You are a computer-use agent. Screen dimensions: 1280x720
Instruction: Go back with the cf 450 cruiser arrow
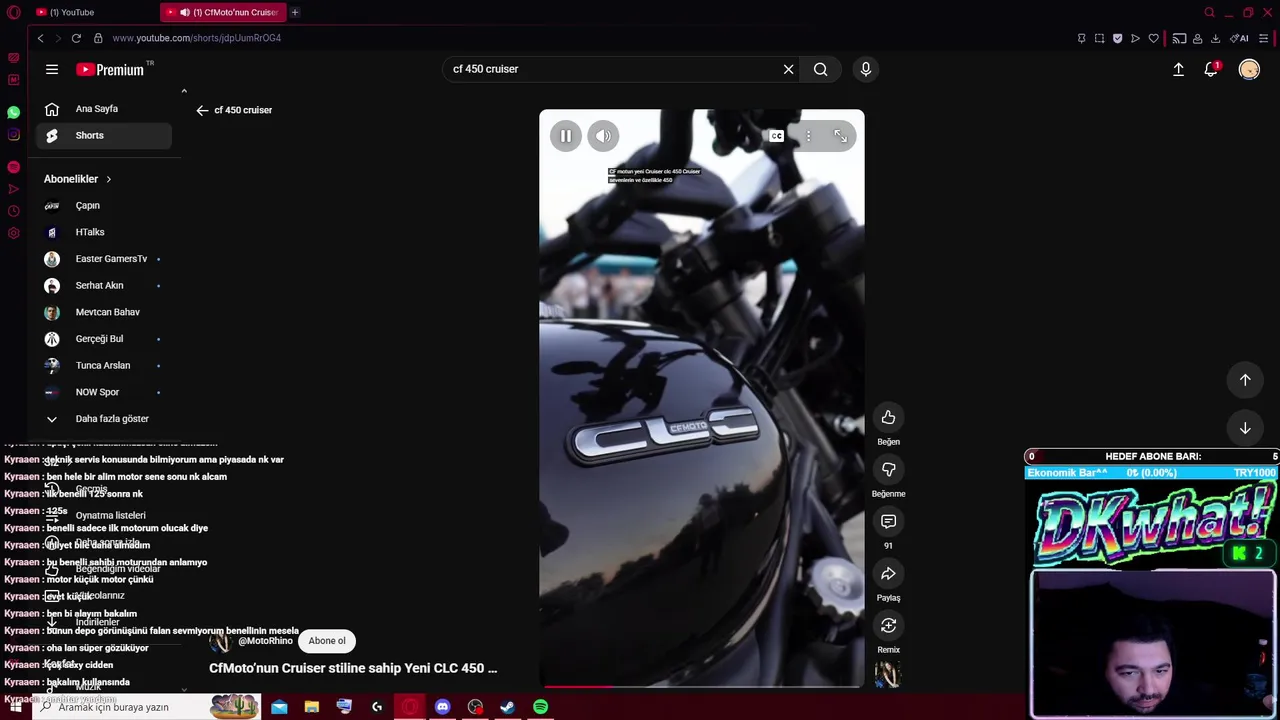click(x=202, y=110)
